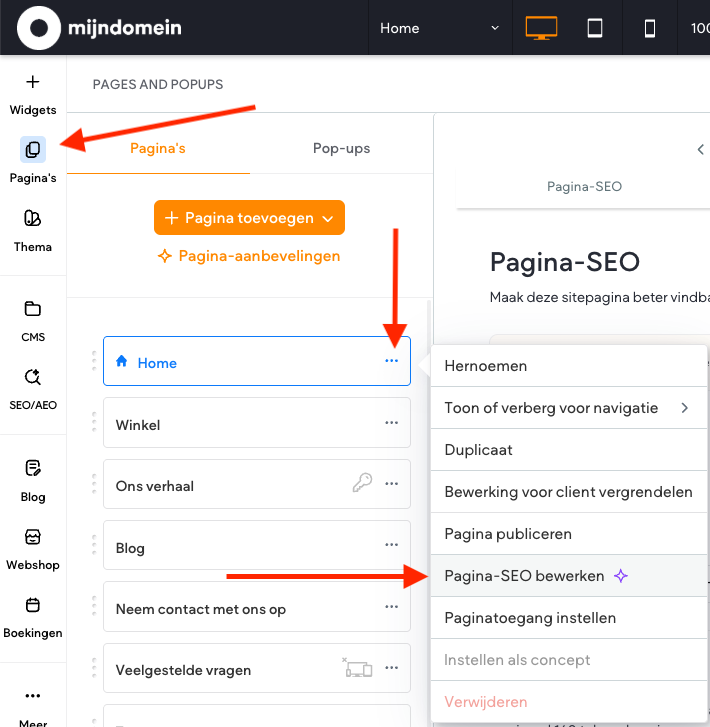The height and width of the screenshot is (727, 710).
Task: Open the CMS folder icon
Action: (33, 319)
